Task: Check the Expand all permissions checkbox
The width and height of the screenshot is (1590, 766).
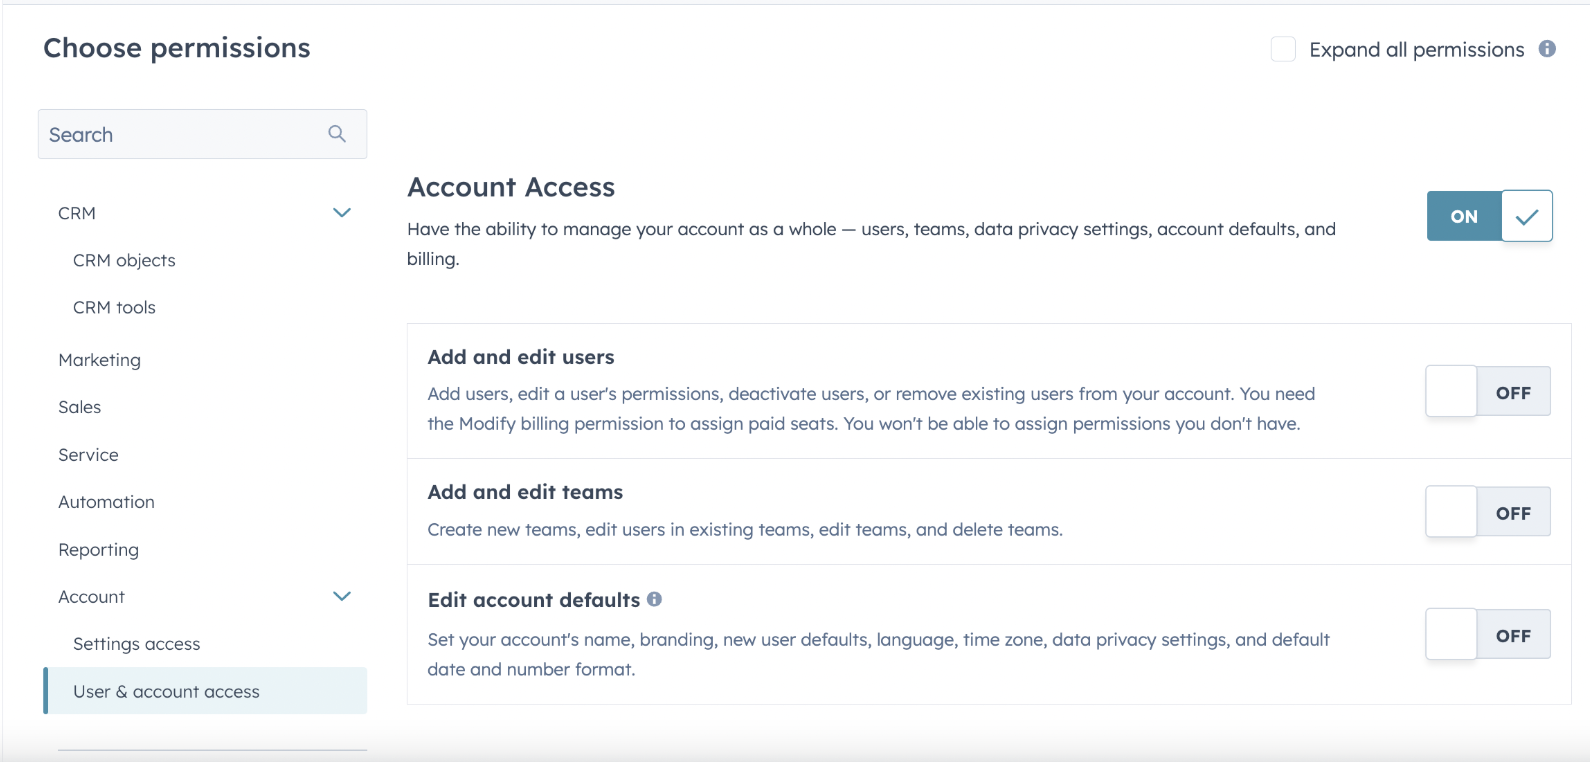Action: tap(1283, 49)
